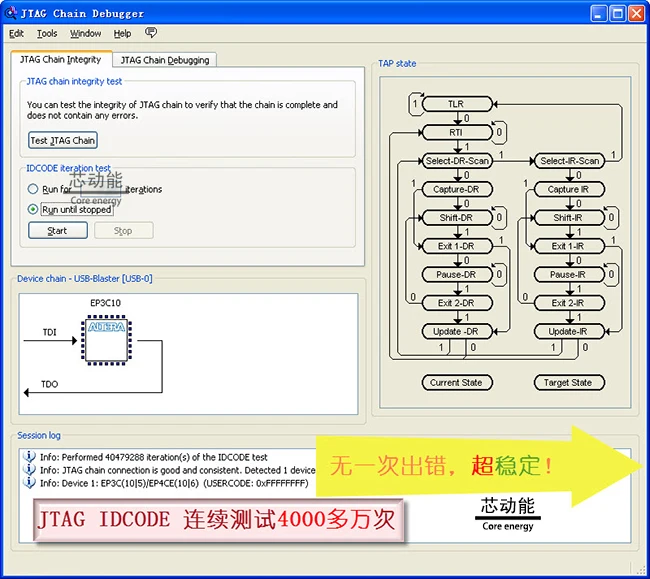Select the Shift-IR state
650x579 pixels.
[569, 218]
